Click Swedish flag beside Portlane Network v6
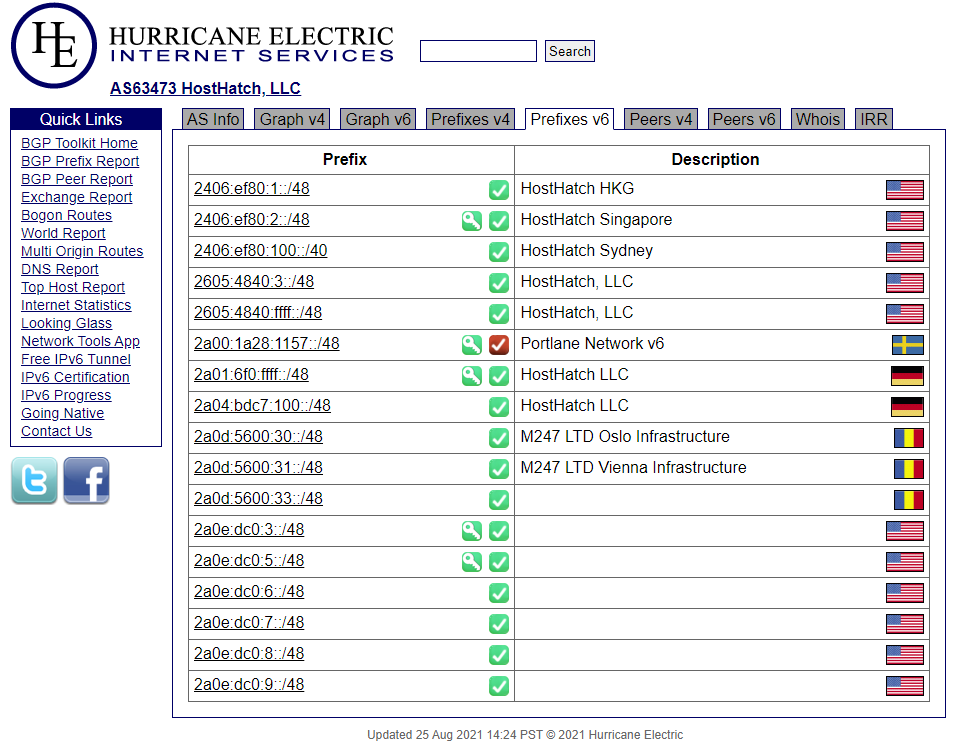Image resolution: width=959 pixels, height=749 pixels. [908, 345]
